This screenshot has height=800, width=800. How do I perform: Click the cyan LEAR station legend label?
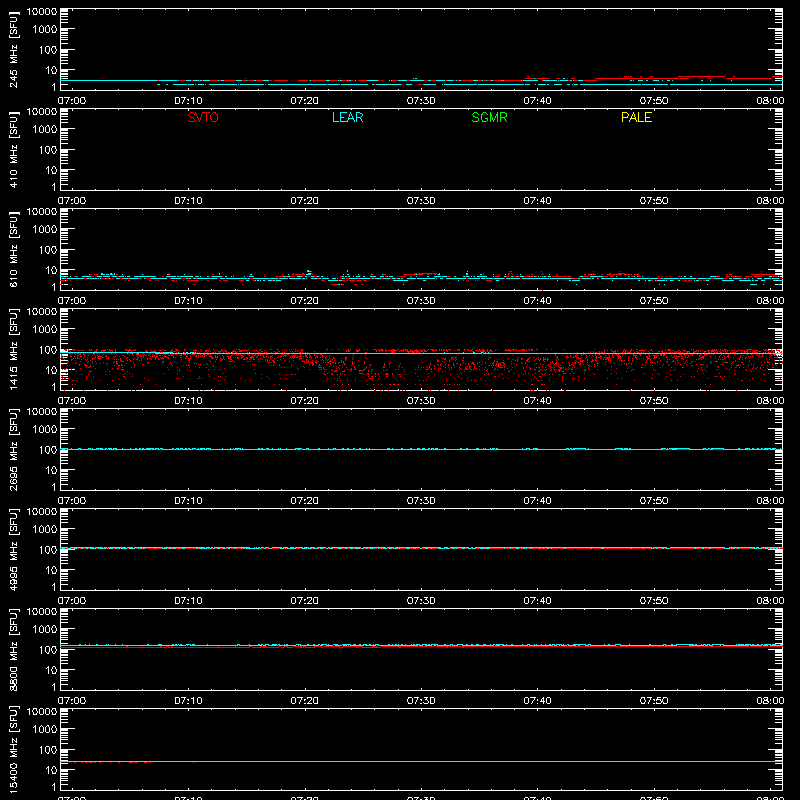click(x=347, y=117)
